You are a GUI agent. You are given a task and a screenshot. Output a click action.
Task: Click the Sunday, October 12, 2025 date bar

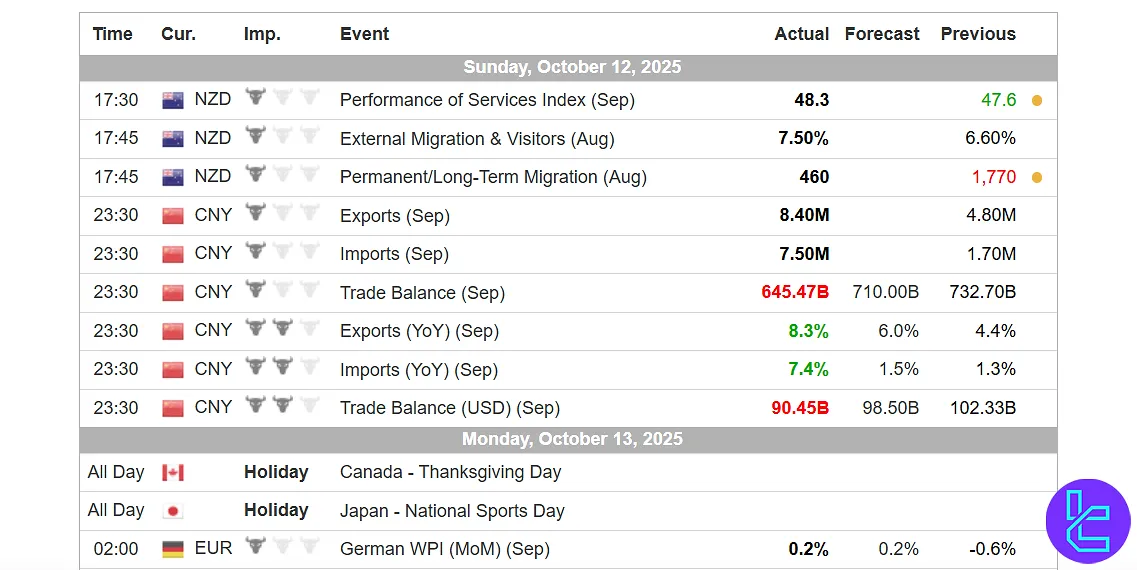pyautogui.click(x=572, y=67)
